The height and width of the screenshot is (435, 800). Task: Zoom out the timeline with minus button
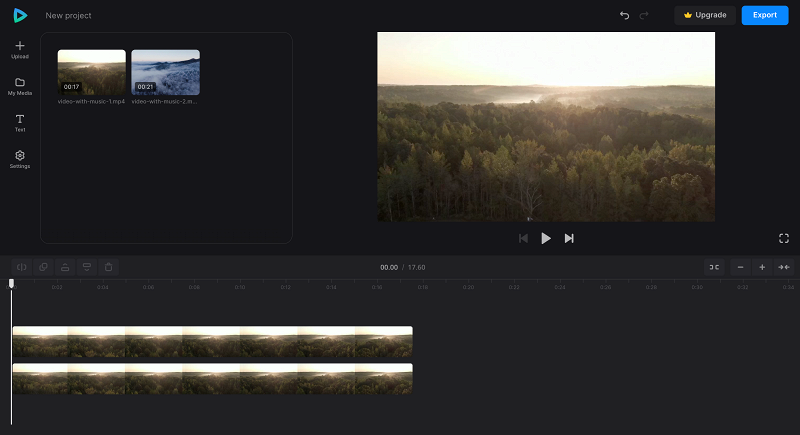[x=740, y=267]
